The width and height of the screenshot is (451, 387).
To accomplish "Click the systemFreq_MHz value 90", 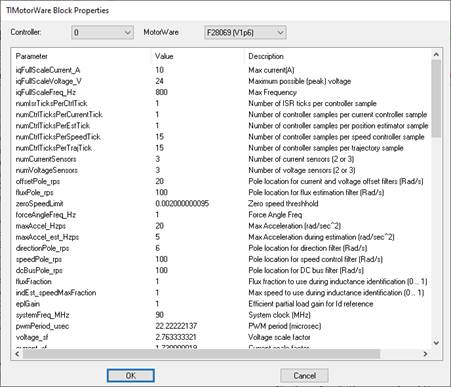I will (159, 315).
